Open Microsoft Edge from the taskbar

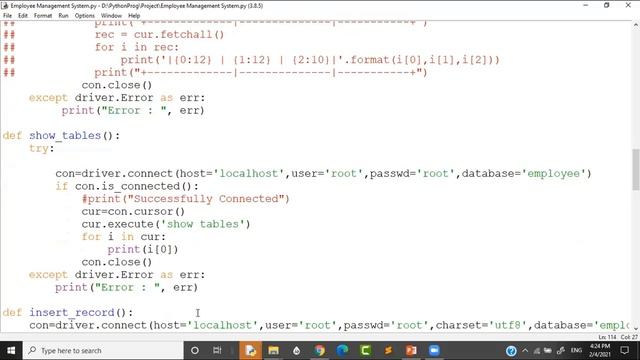click(x=342, y=351)
